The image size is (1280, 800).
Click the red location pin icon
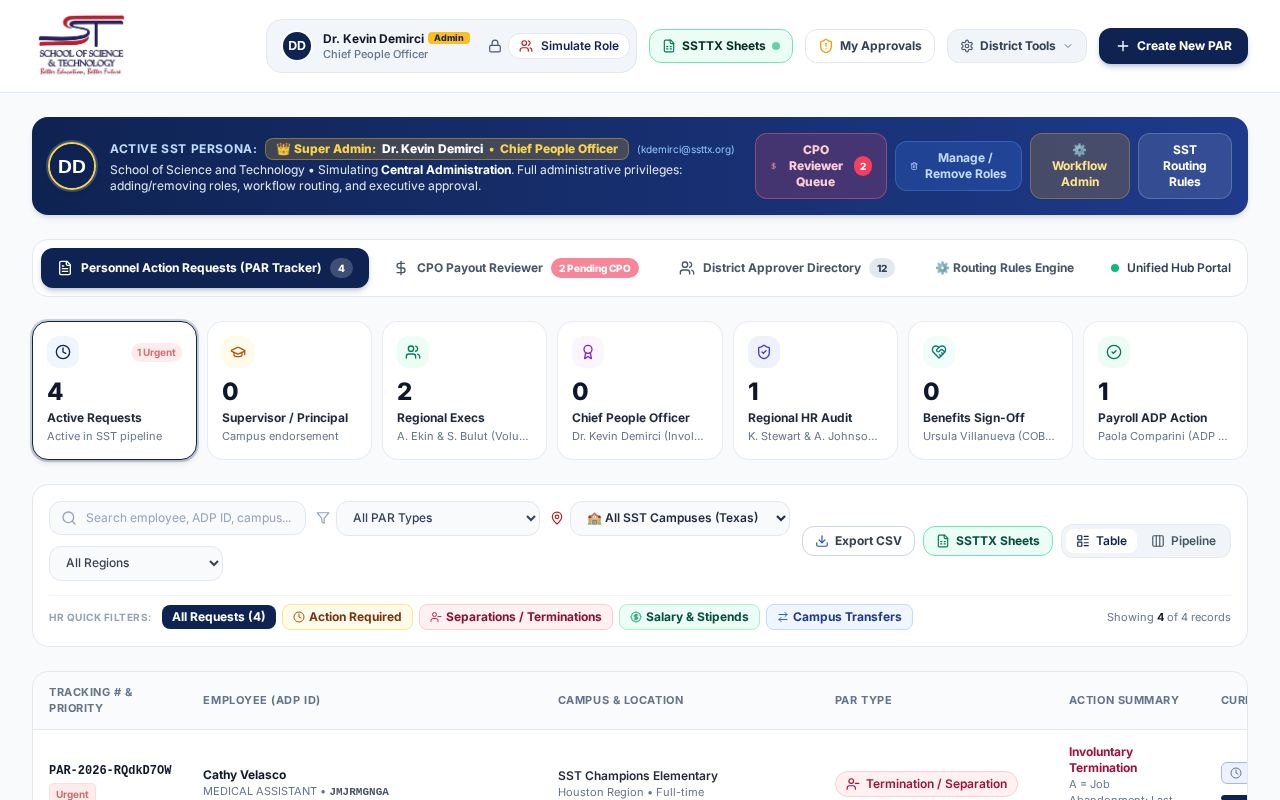(x=557, y=518)
